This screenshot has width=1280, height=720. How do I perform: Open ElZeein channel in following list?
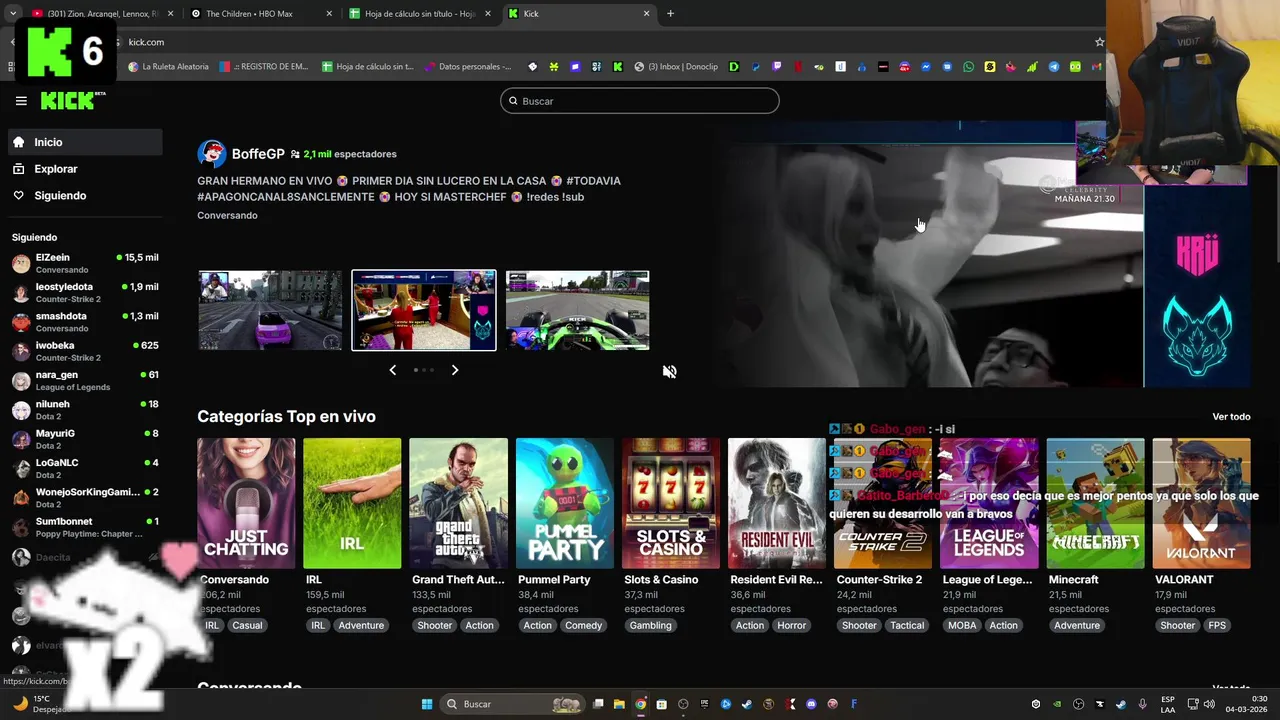pos(85,263)
